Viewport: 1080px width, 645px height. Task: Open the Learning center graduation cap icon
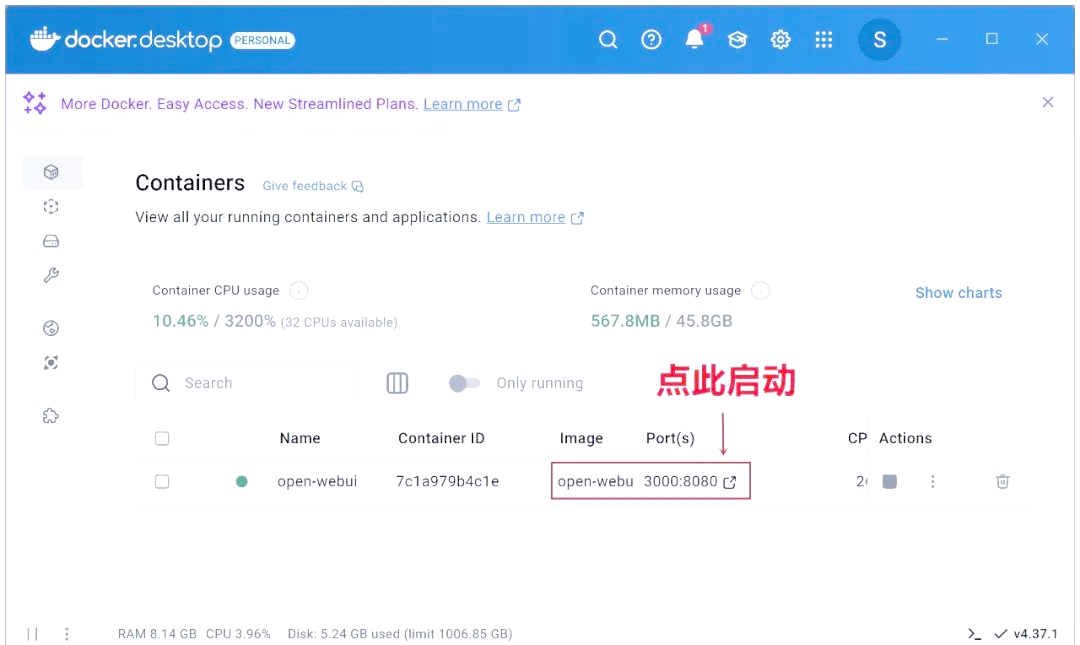pyautogui.click(x=737, y=40)
